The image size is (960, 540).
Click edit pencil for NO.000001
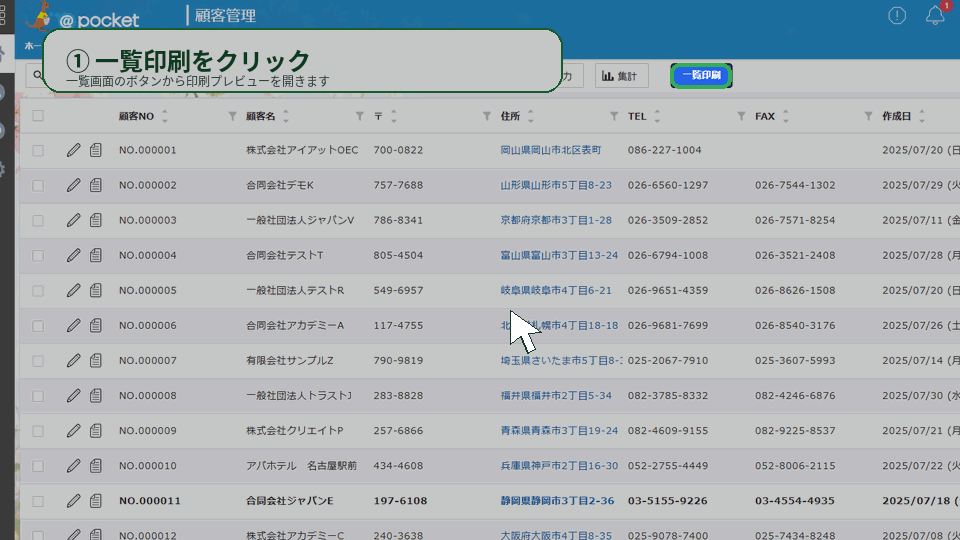73,150
